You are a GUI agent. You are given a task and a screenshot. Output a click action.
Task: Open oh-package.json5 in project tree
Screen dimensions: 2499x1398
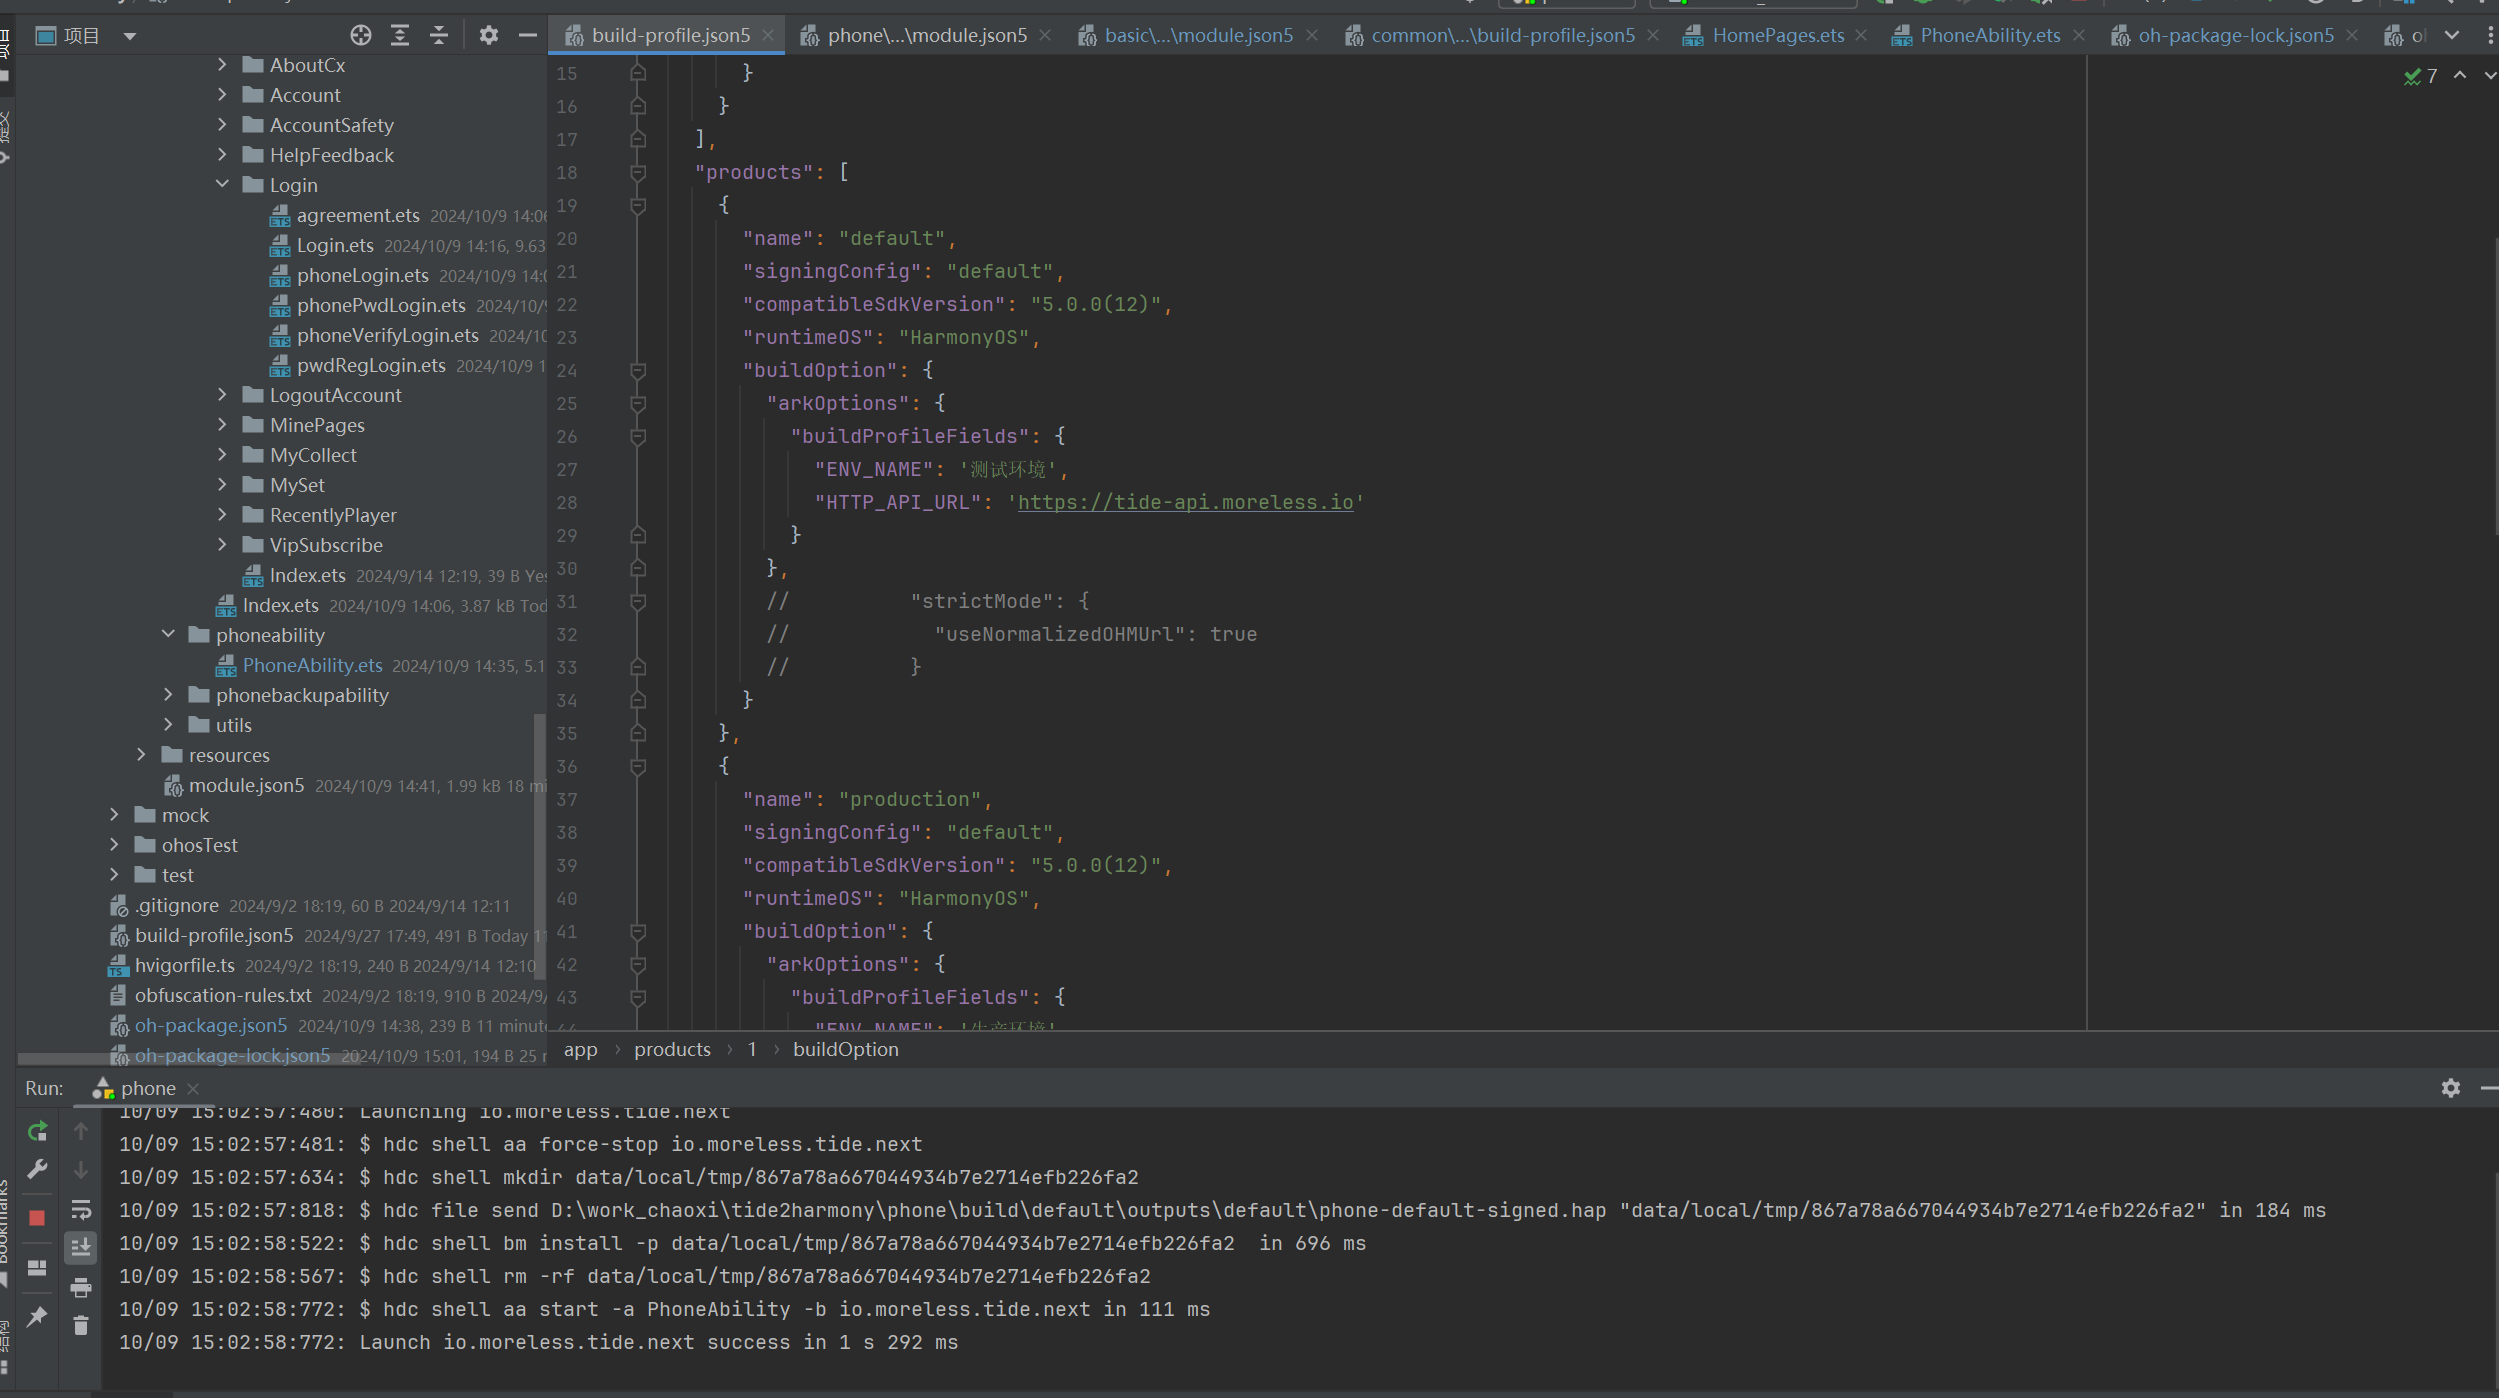click(210, 1025)
